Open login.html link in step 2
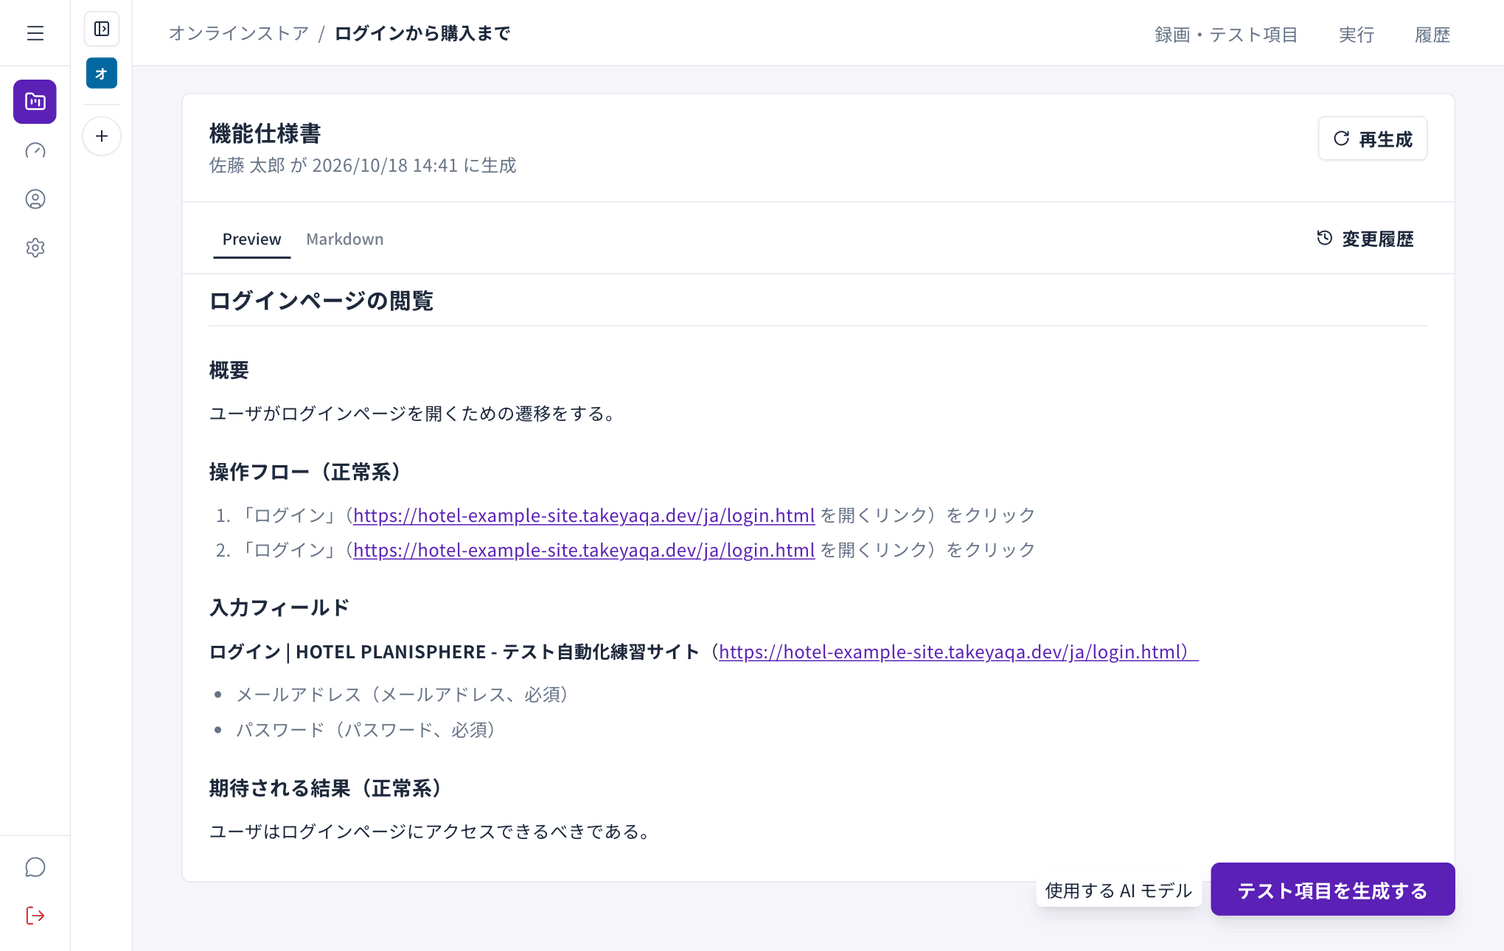 (x=584, y=550)
